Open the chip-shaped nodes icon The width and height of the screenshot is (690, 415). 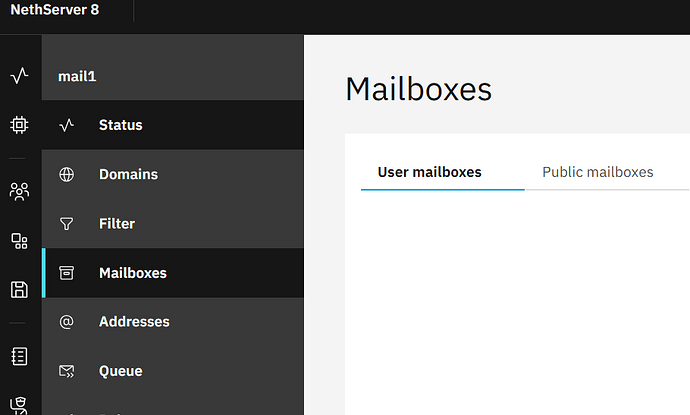(x=19, y=125)
